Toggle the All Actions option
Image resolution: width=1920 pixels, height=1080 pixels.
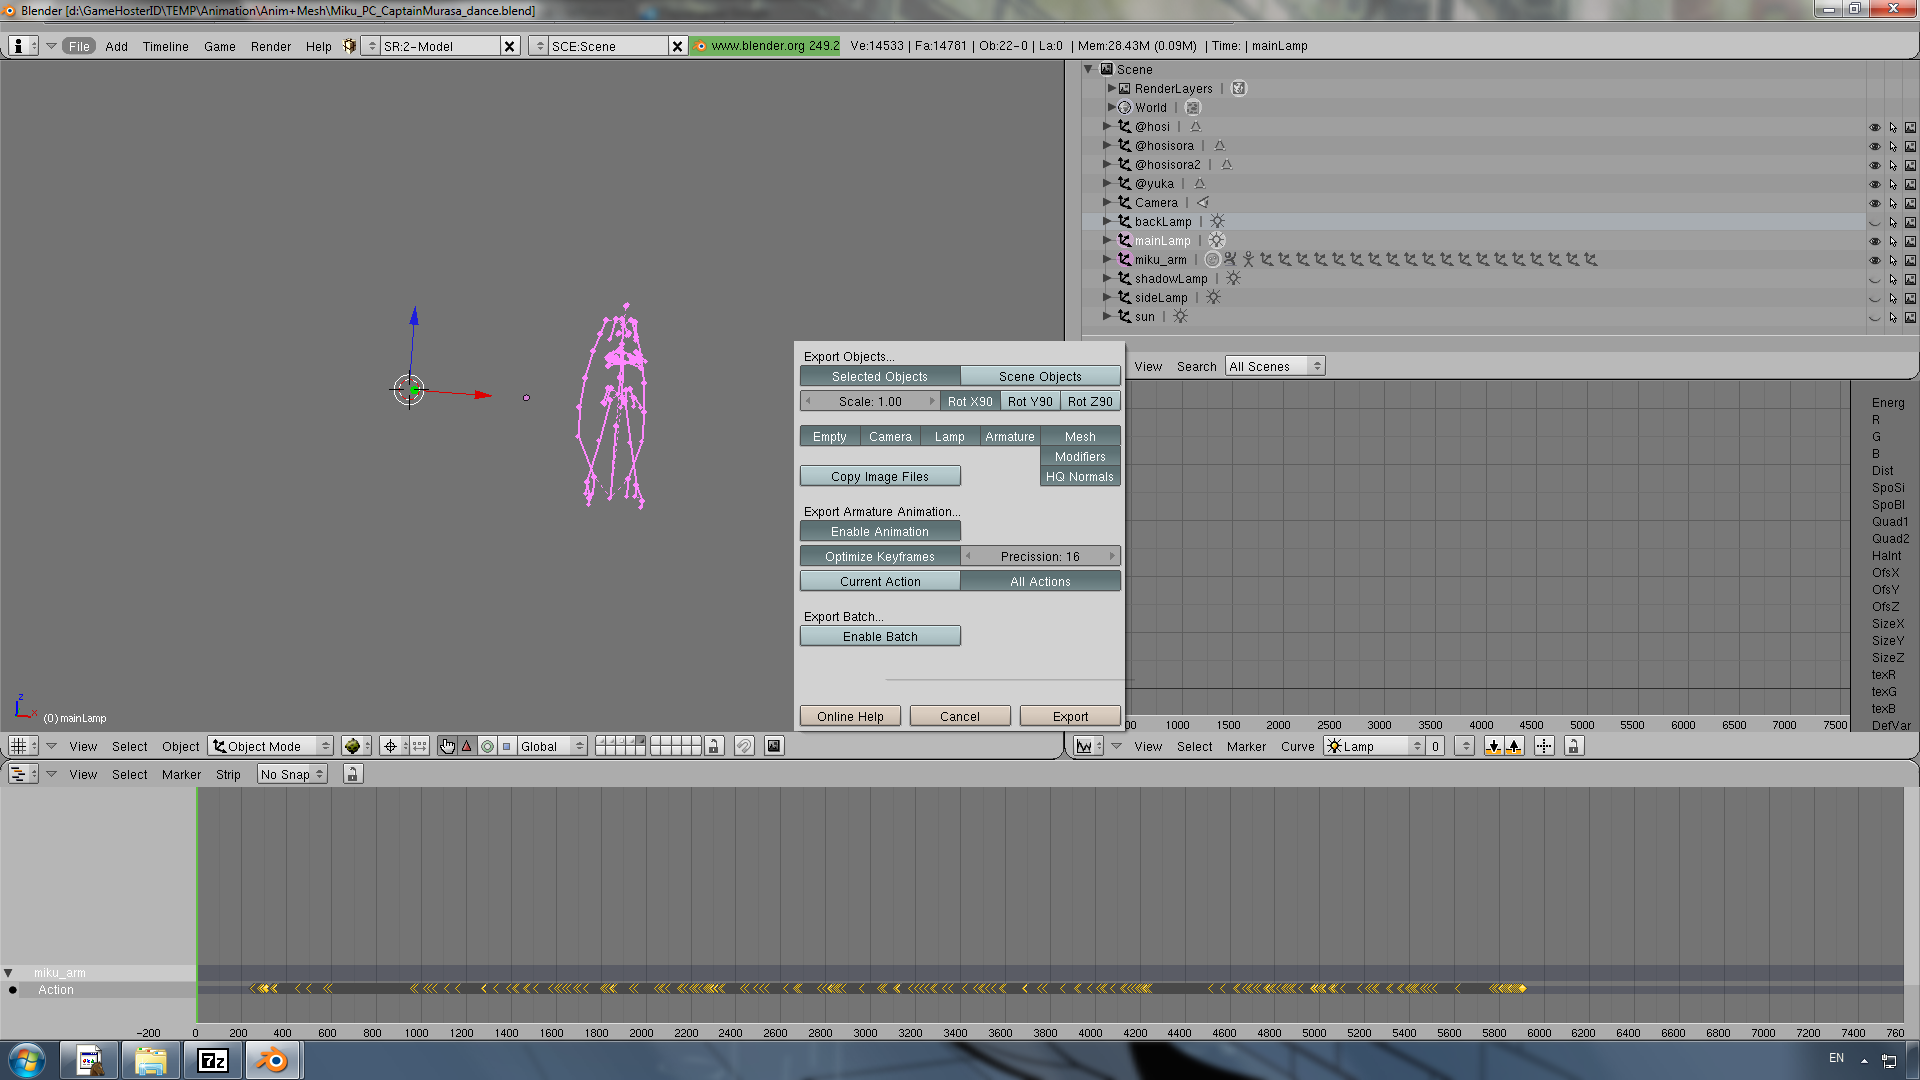pyautogui.click(x=1040, y=581)
